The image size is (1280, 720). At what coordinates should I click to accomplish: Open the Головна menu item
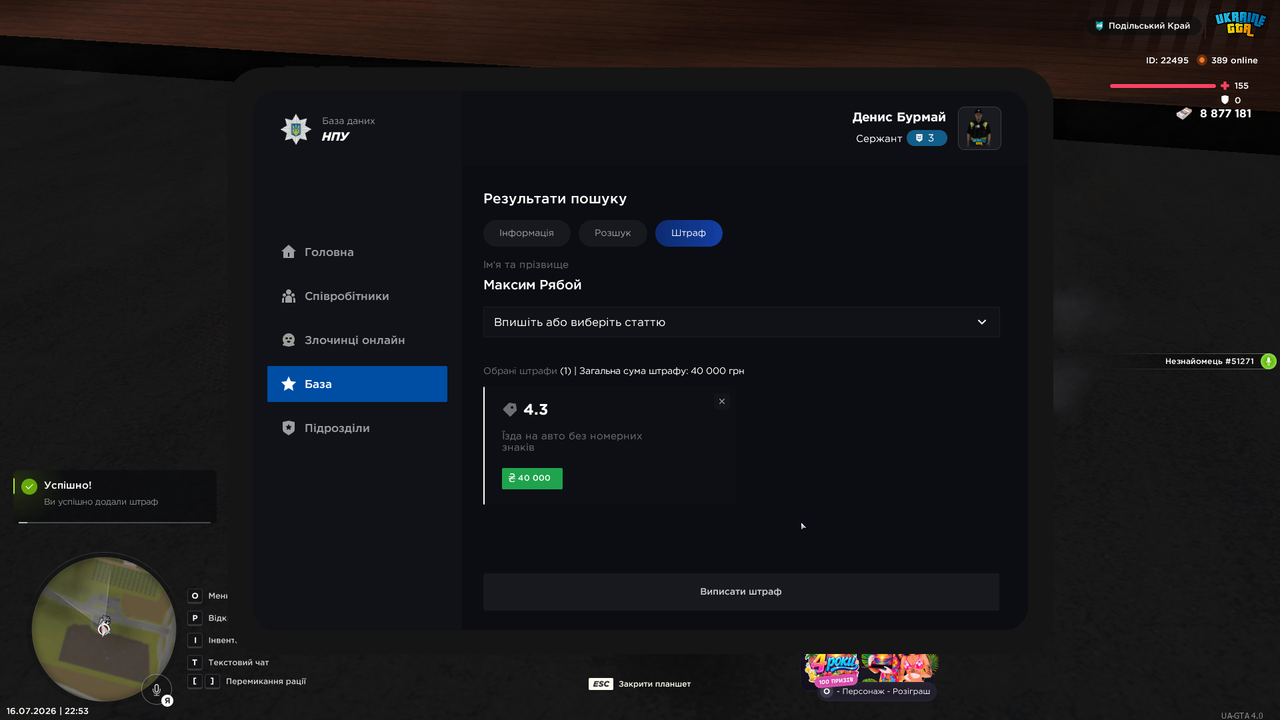coord(357,252)
